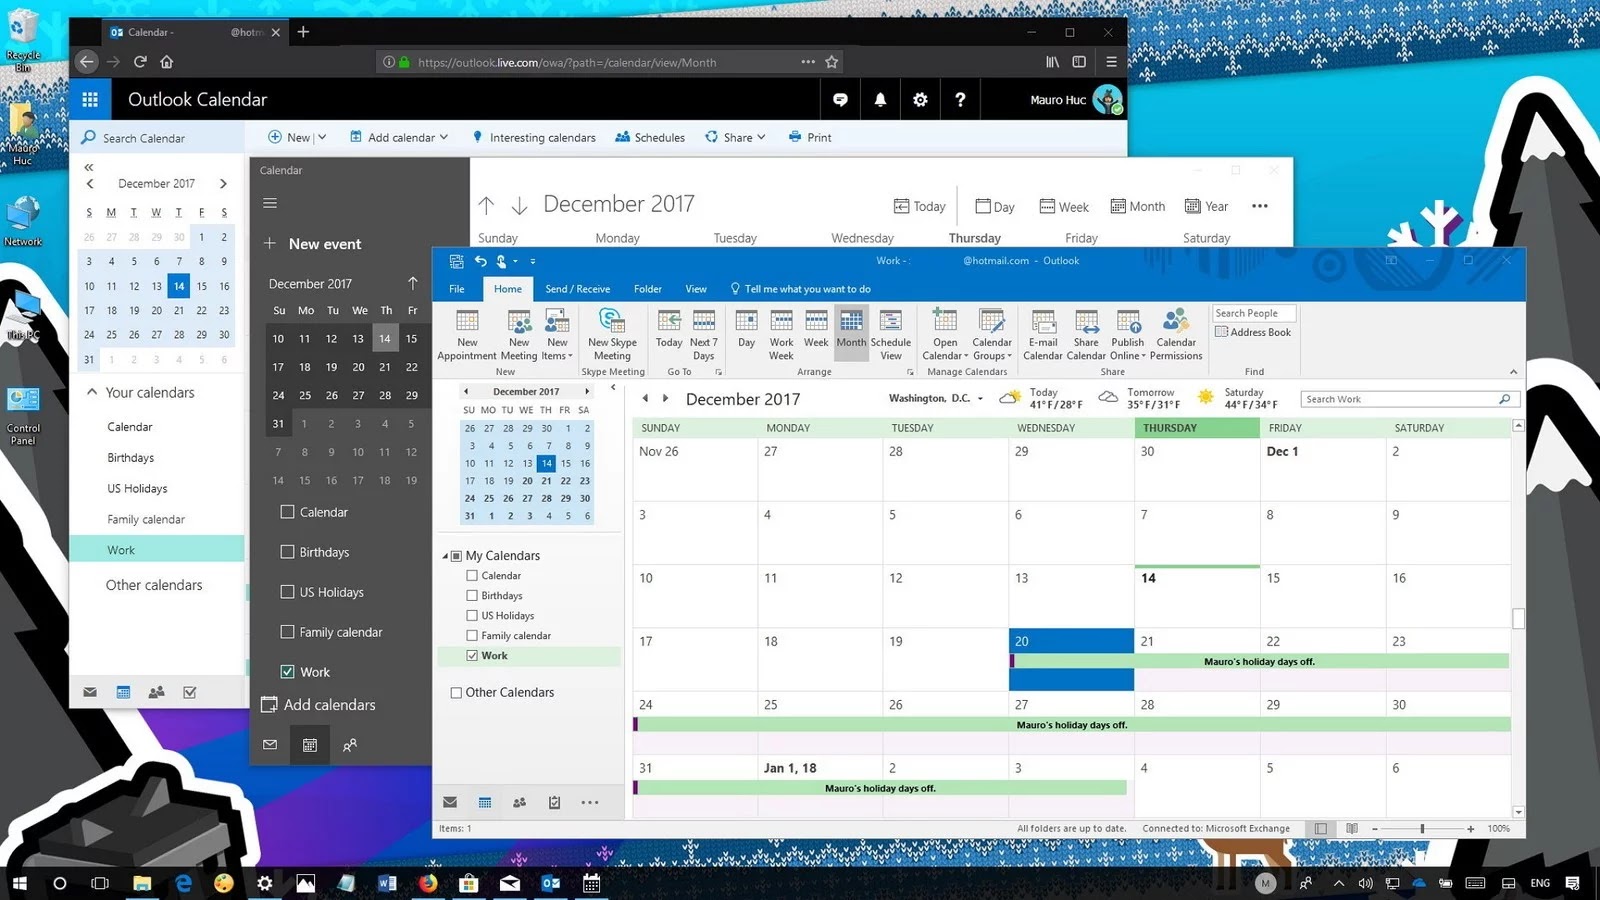Check US Holidays in Windows Calendar app
Screen dimensions: 1600x900
288,592
